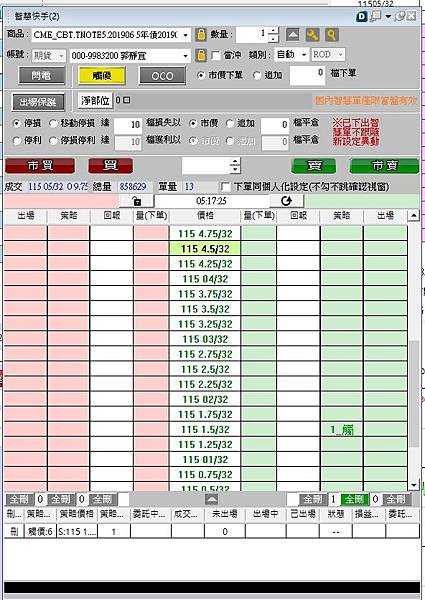Screen dimensions: 425x600
Task: Click the yellow 觸價 button
Action: [102, 76]
